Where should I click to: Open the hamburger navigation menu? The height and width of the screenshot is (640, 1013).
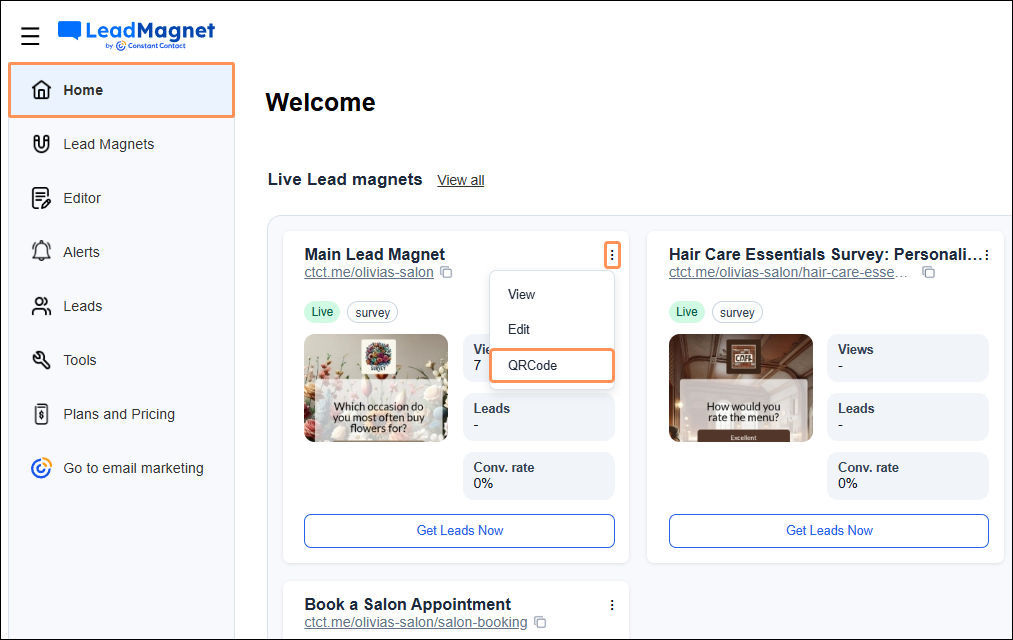[30, 36]
